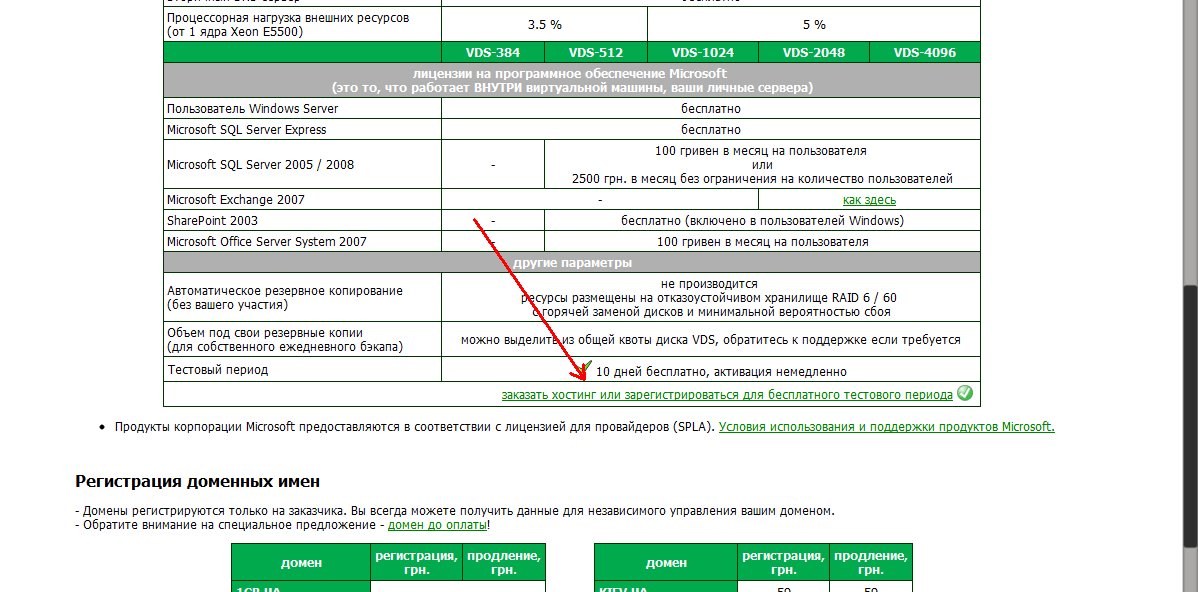The width and height of the screenshot is (1198, 592).
Task: Click the VDS-512 column header
Action: click(x=596, y=53)
